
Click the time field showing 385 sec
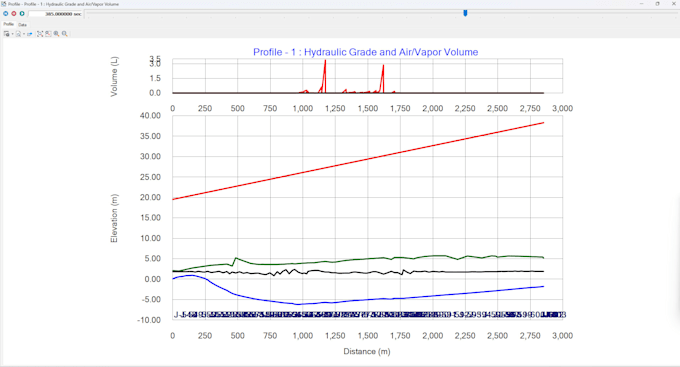point(55,14)
